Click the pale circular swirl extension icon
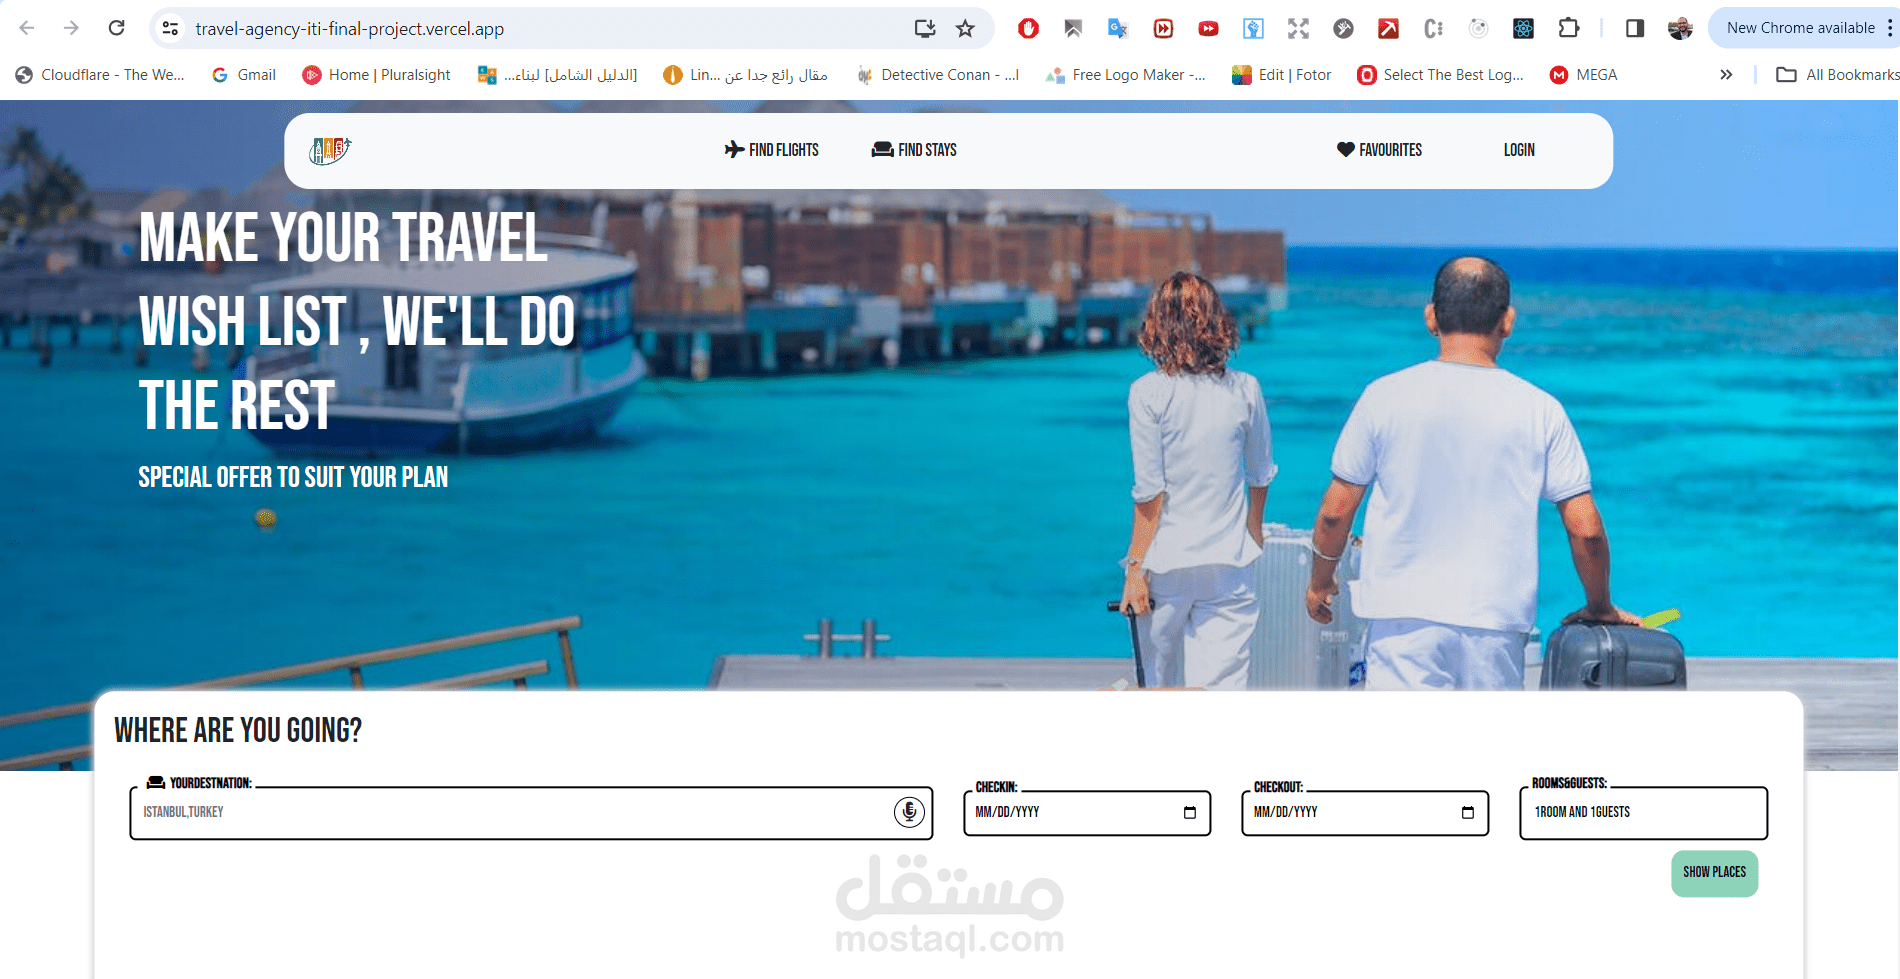Viewport: 1900px width, 979px height. point(1478,28)
